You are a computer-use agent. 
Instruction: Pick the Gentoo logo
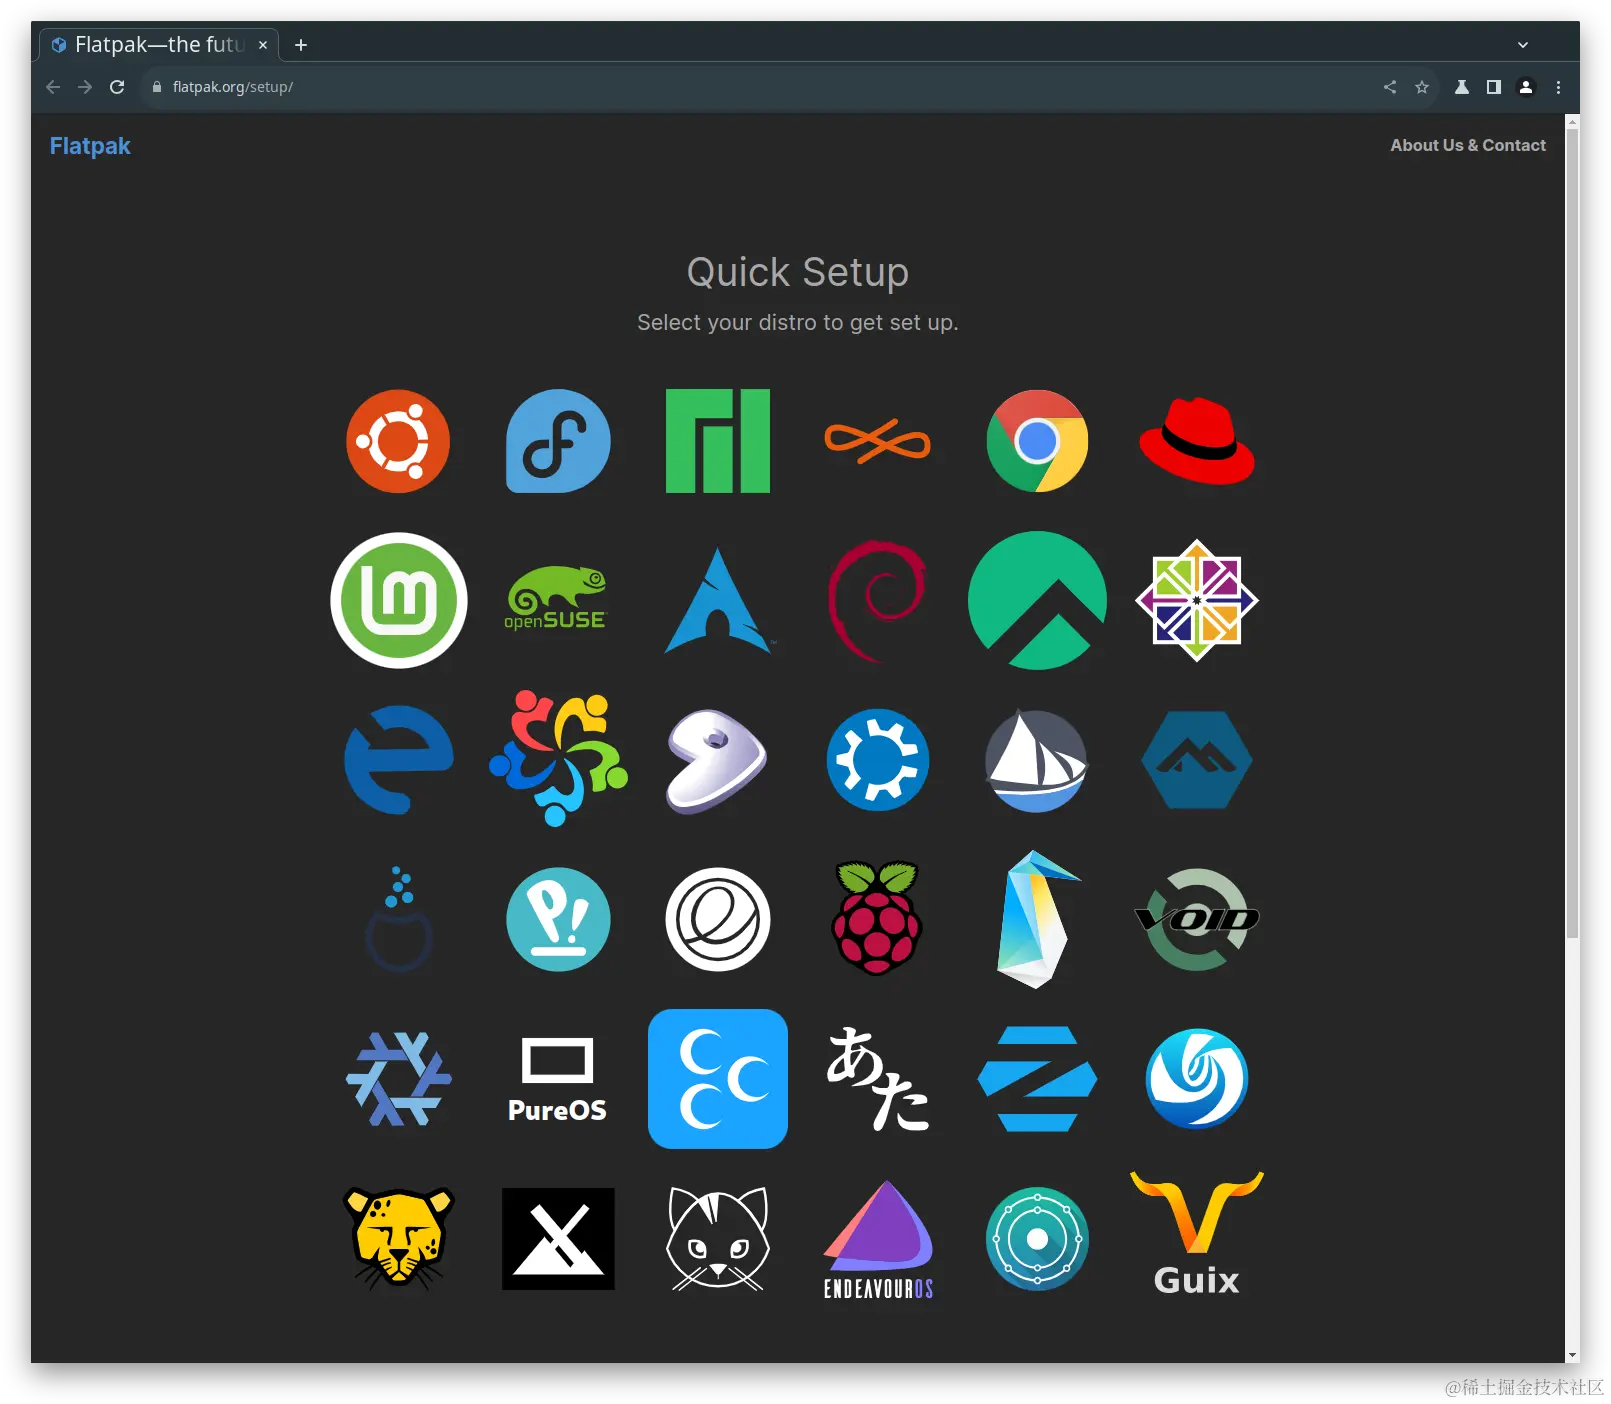716,761
